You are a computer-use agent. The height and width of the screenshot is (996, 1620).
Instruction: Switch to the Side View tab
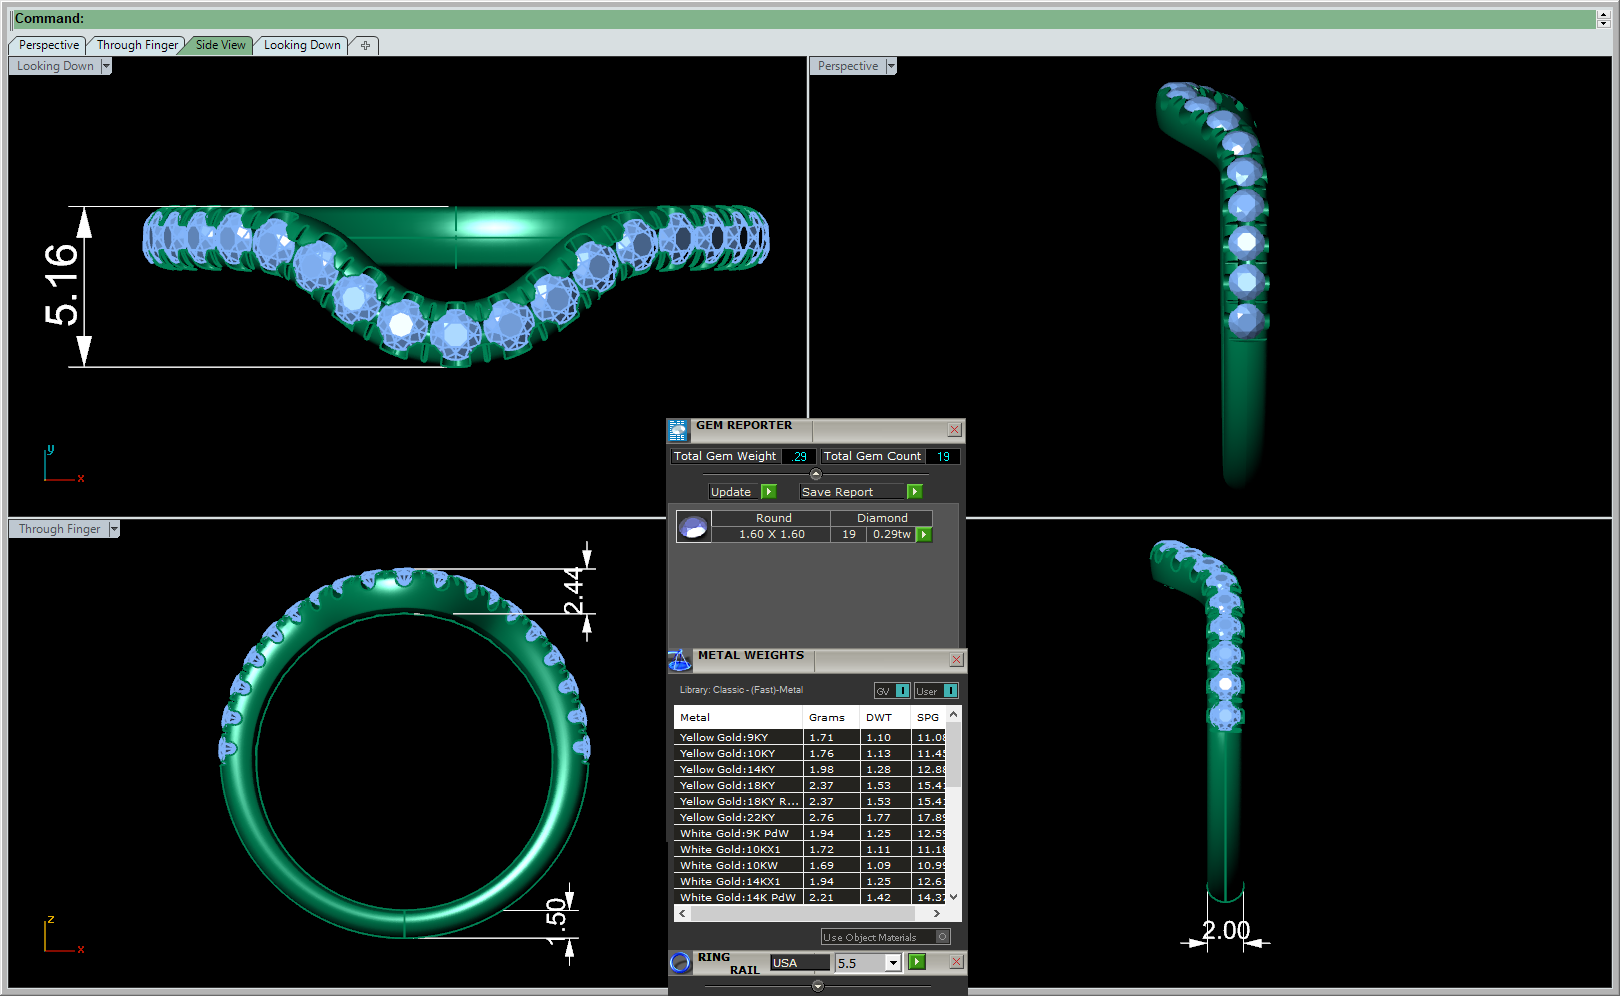tap(220, 45)
